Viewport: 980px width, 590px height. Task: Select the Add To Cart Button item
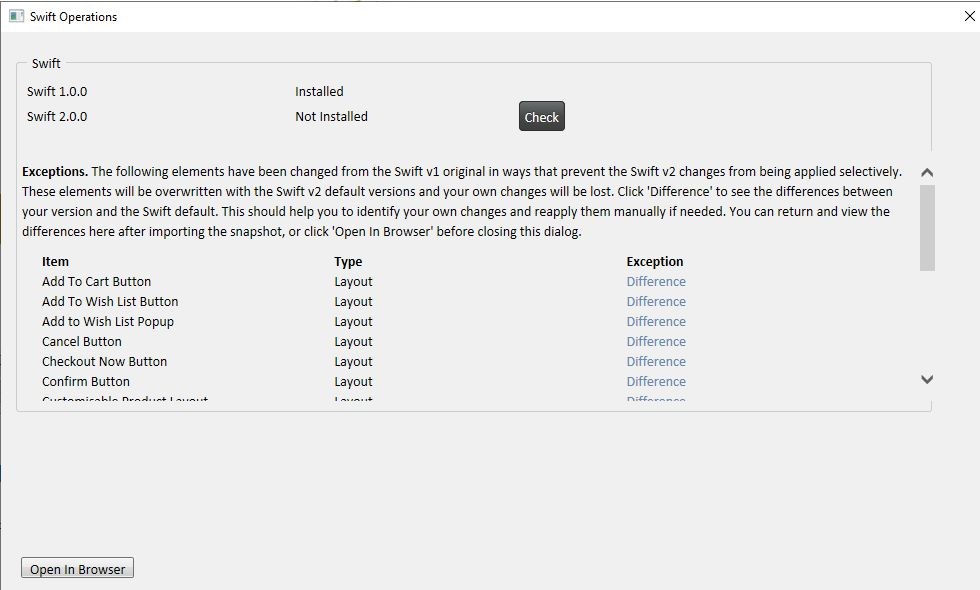pyautogui.click(x=96, y=282)
